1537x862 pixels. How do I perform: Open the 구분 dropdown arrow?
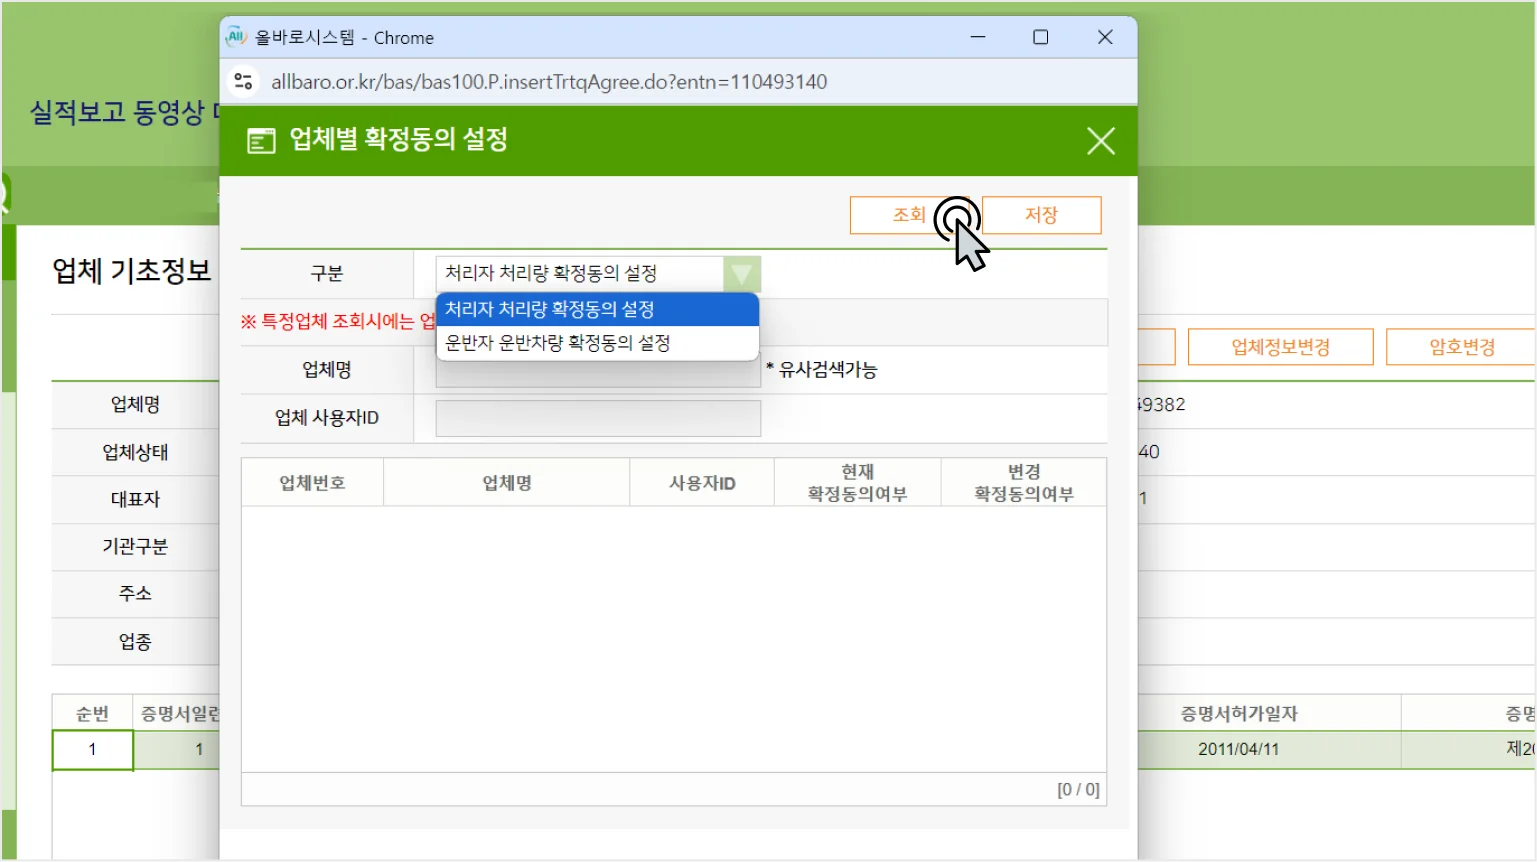[741, 274]
